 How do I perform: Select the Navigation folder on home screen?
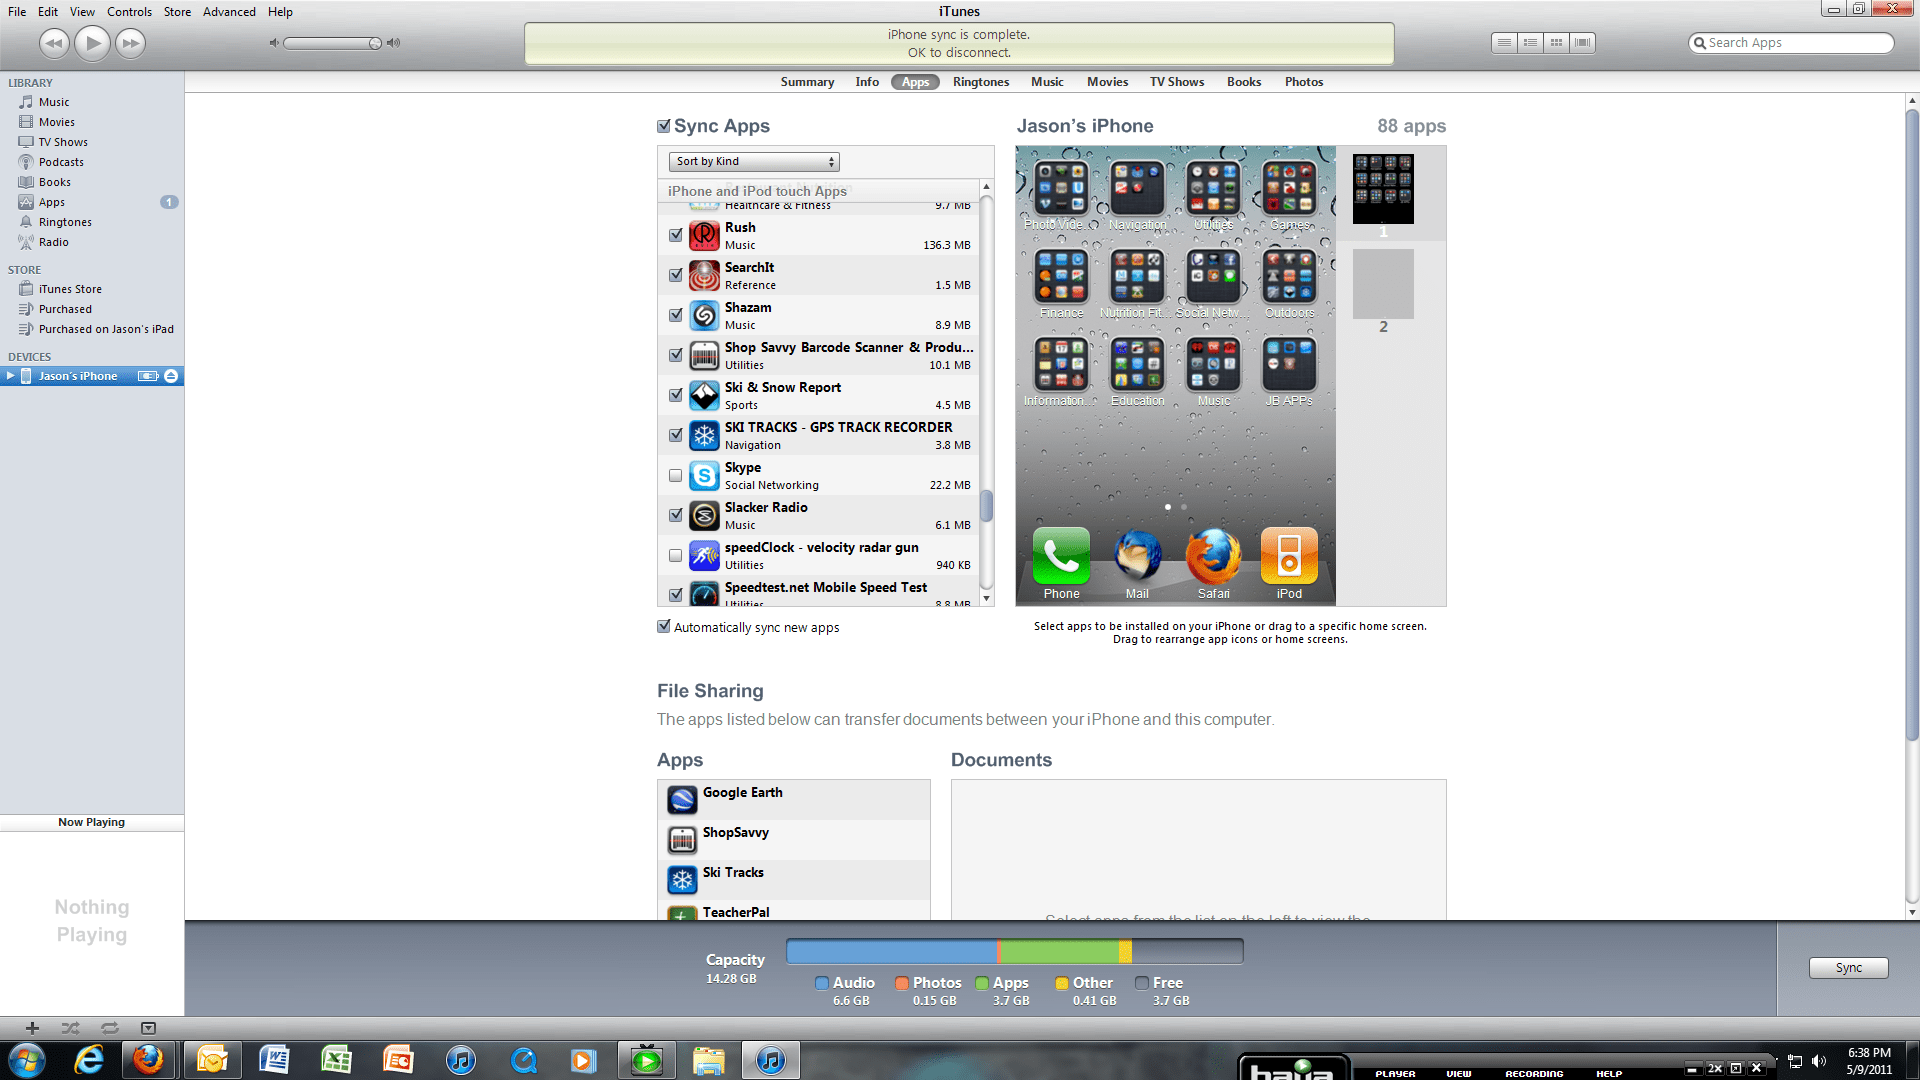(x=1137, y=189)
